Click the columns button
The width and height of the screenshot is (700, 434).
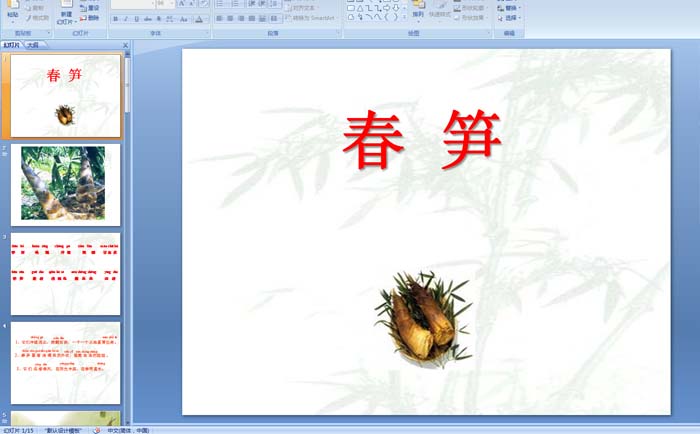(x=275, y=18)
